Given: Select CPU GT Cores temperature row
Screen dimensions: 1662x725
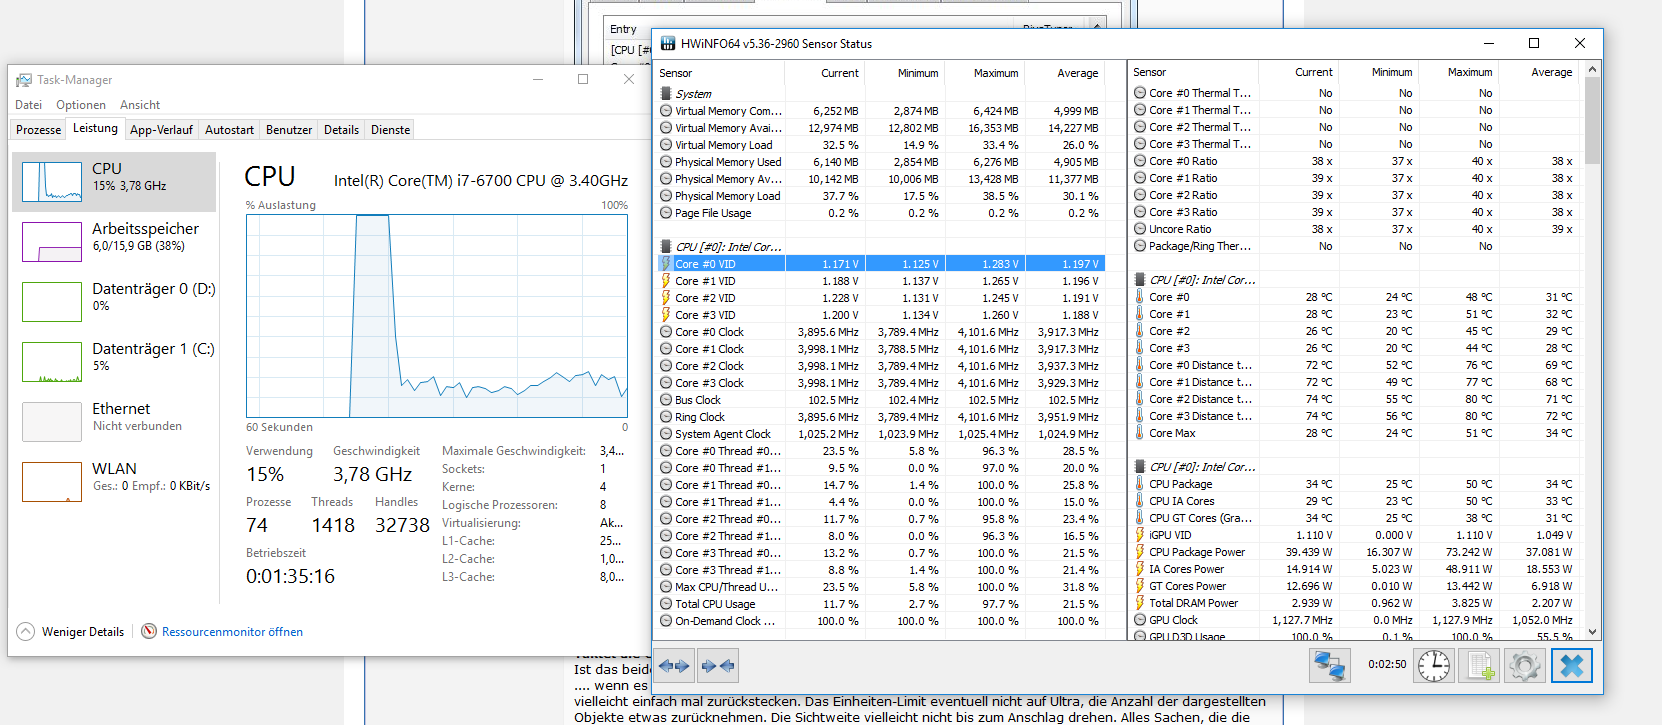Looking at the screenshot, I should pyautogui.click(x=1355, y=518).
